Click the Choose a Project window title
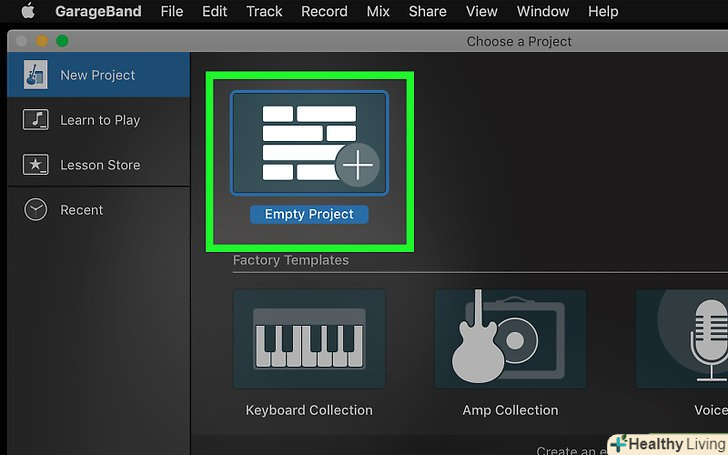The height and width of the screenshot is (455, 728). click(519, 41)
